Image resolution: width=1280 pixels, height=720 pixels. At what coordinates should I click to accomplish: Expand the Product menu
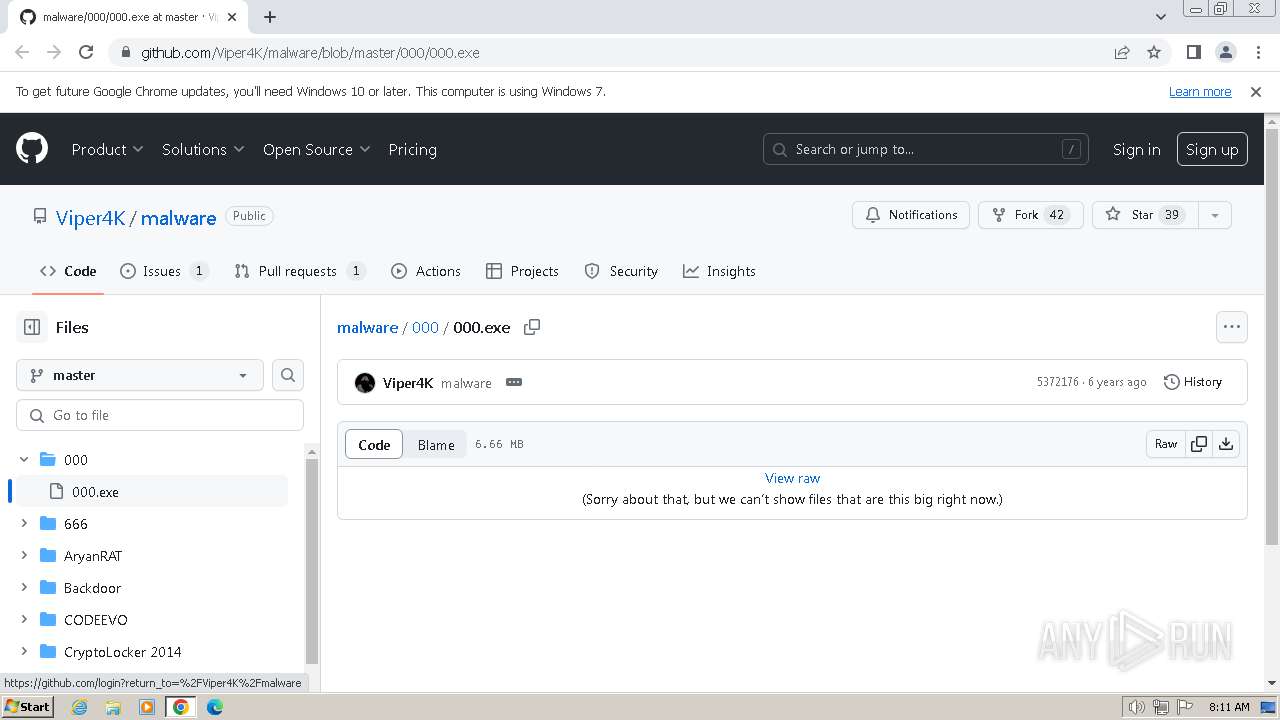tap(108, 149)
